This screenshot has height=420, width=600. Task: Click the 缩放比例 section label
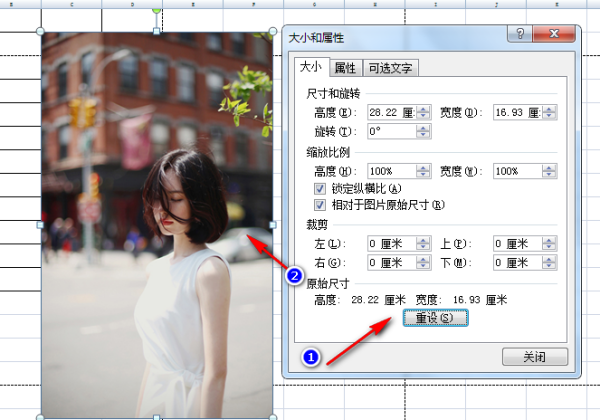[328, 152]
